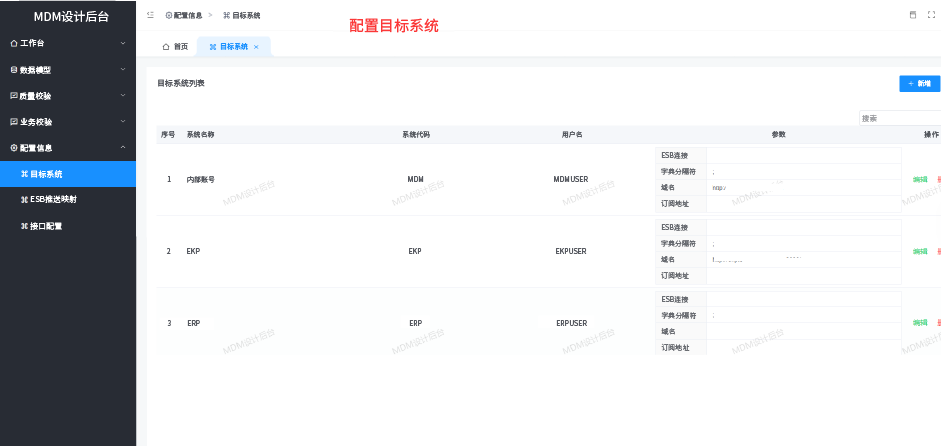Focus the 搜索 search input field
Viewport: 941px width, 446px height.
pyautogui.click(x=898, y=118)
